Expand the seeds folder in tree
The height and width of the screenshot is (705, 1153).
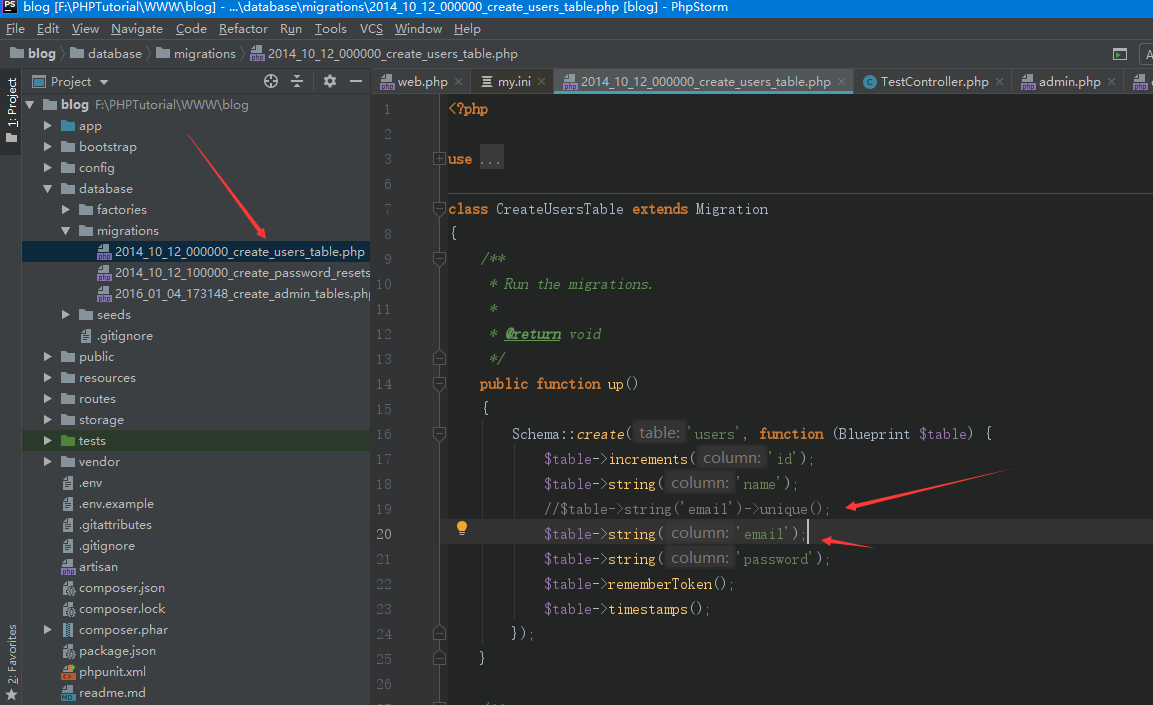(66, 315)
